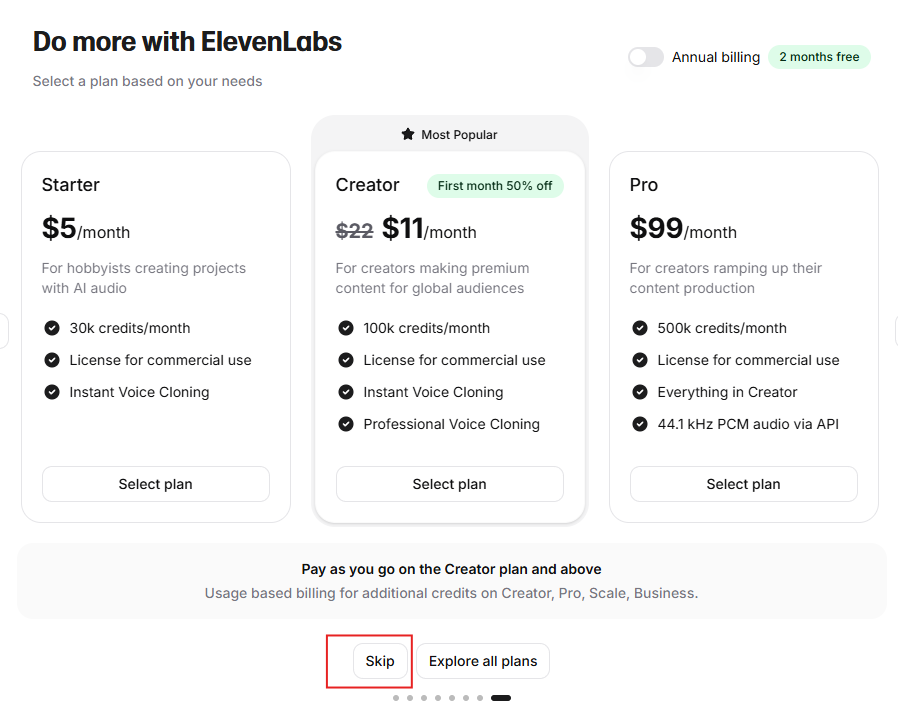Select plan for Starter tier

pyautogui.click(x=156, y=484)
